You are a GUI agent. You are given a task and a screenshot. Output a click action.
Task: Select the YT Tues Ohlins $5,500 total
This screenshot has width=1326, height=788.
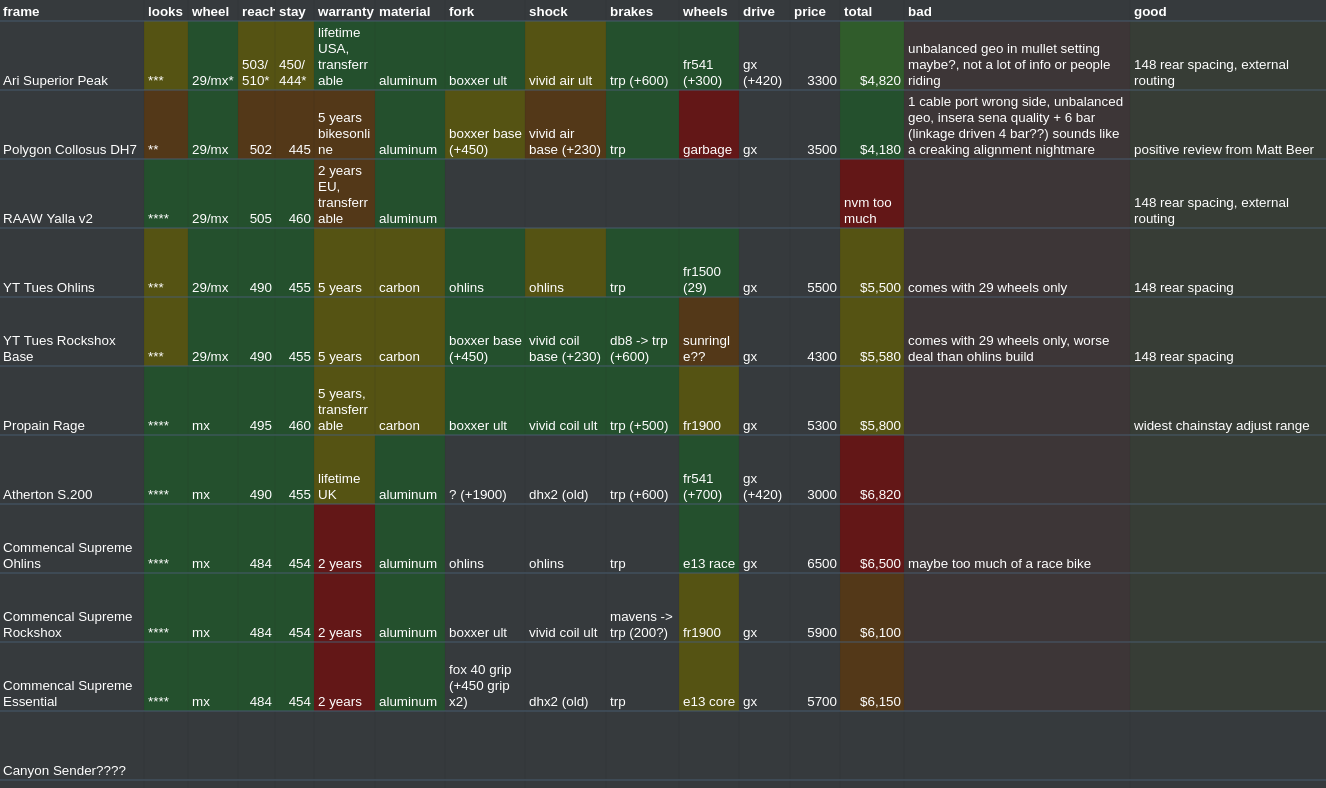pyautogui.click(x=871, y=264)
